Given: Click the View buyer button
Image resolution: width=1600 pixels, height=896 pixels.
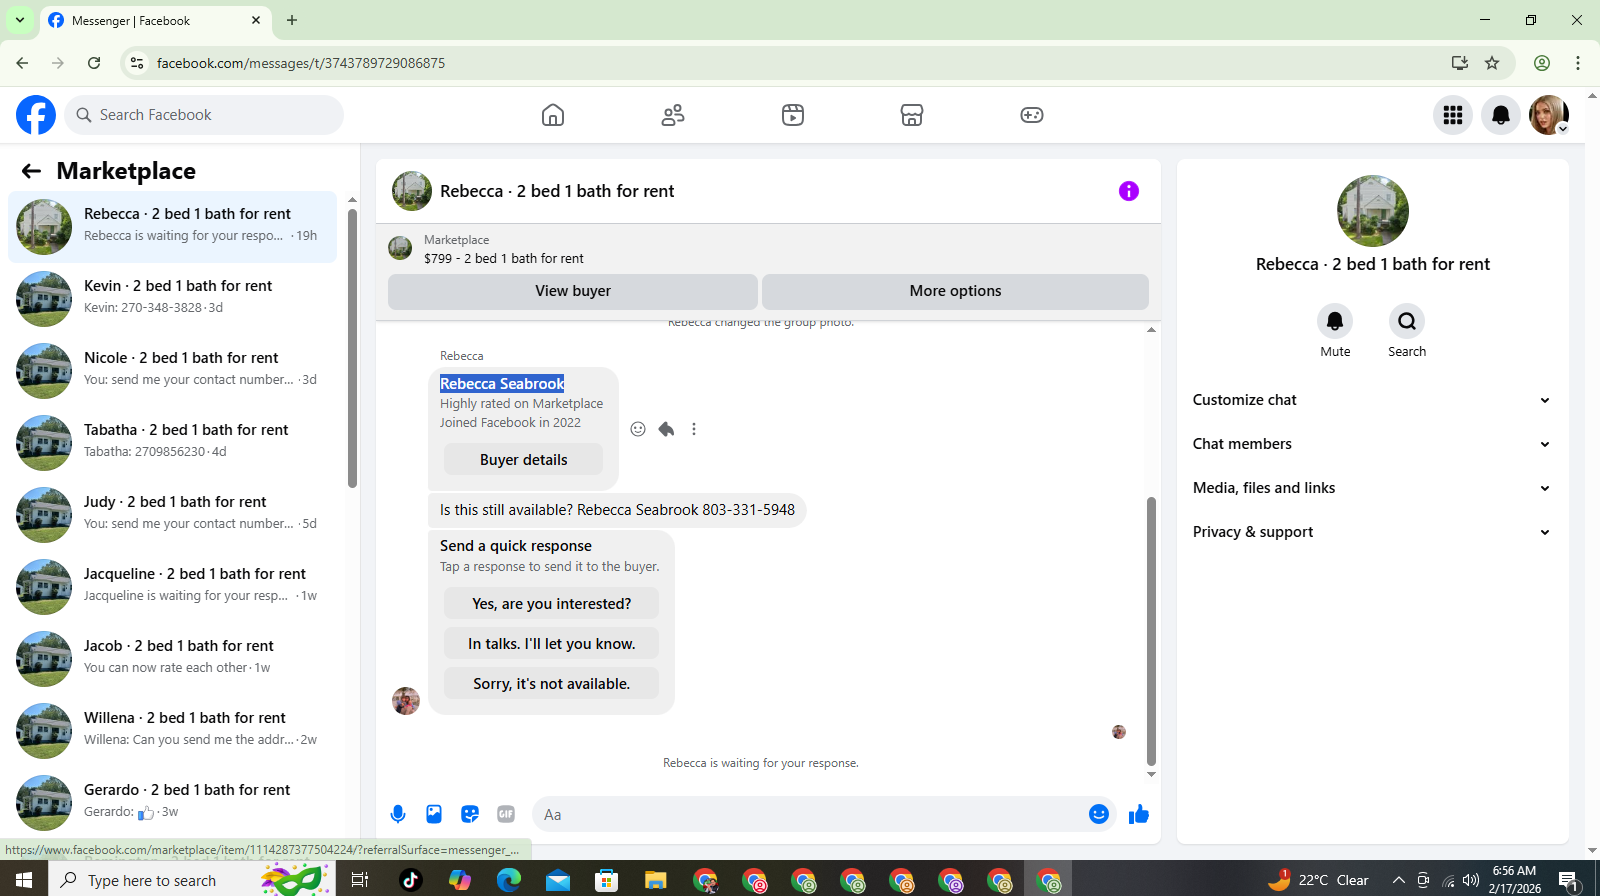Looking at the screenshot, I should coord(573,291).
